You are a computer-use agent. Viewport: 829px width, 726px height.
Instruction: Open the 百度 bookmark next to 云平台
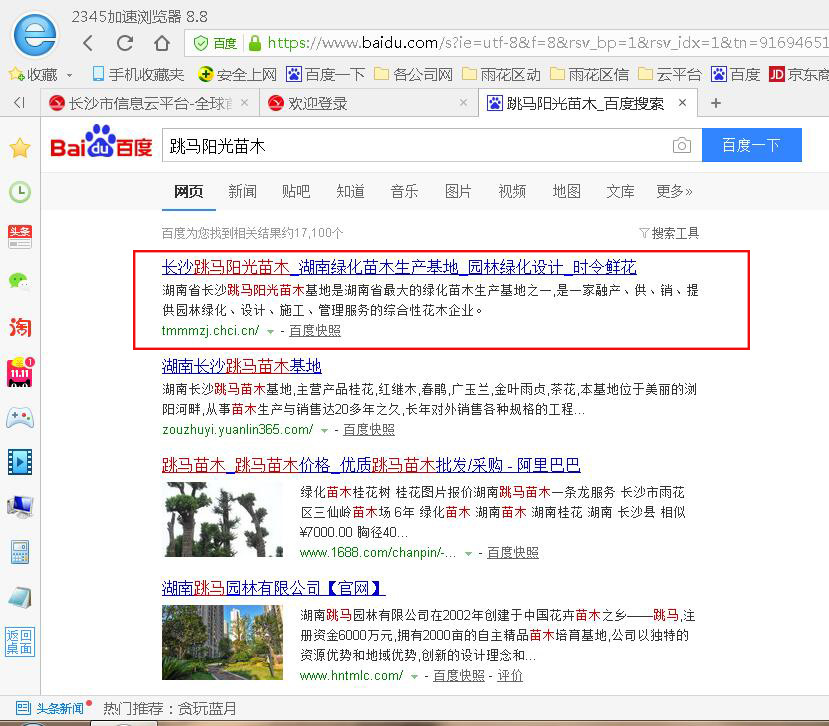[x=735, y=75]
